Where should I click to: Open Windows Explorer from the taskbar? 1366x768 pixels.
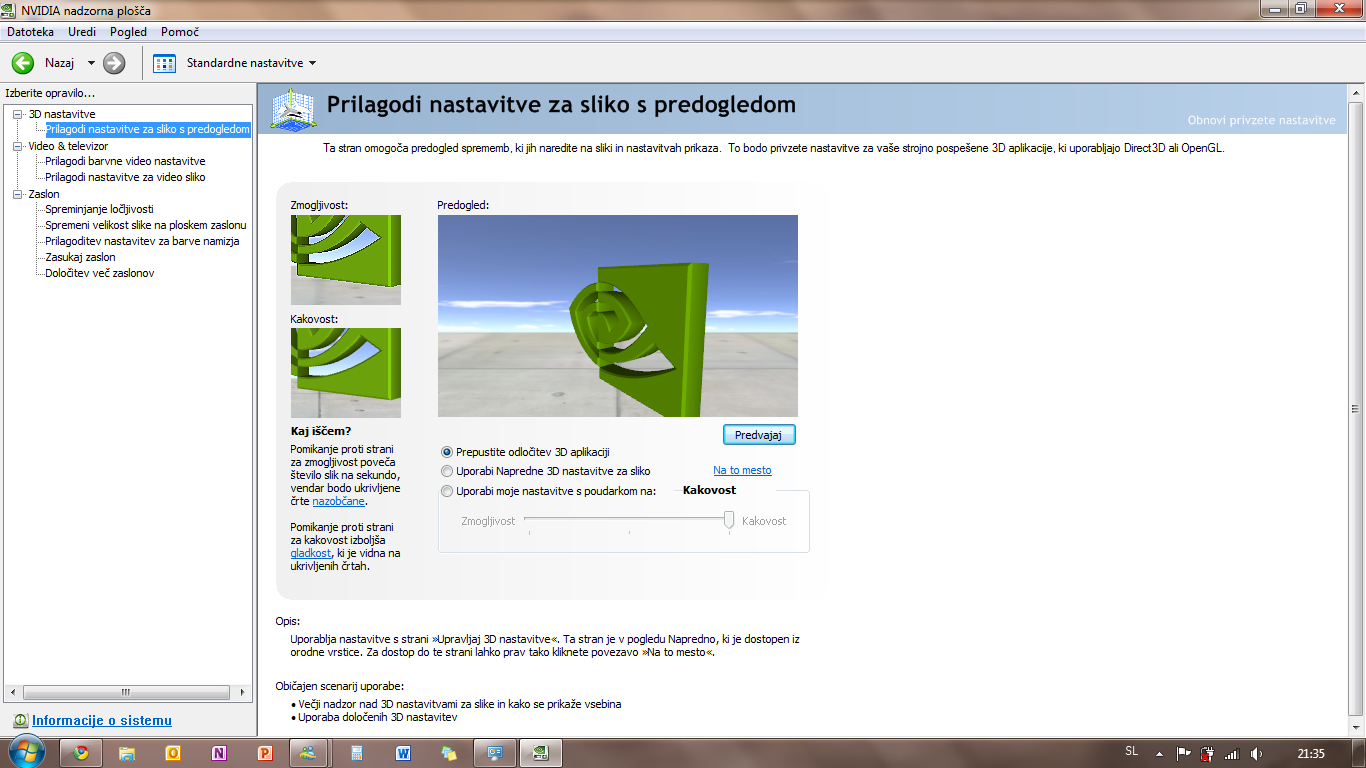127,753
